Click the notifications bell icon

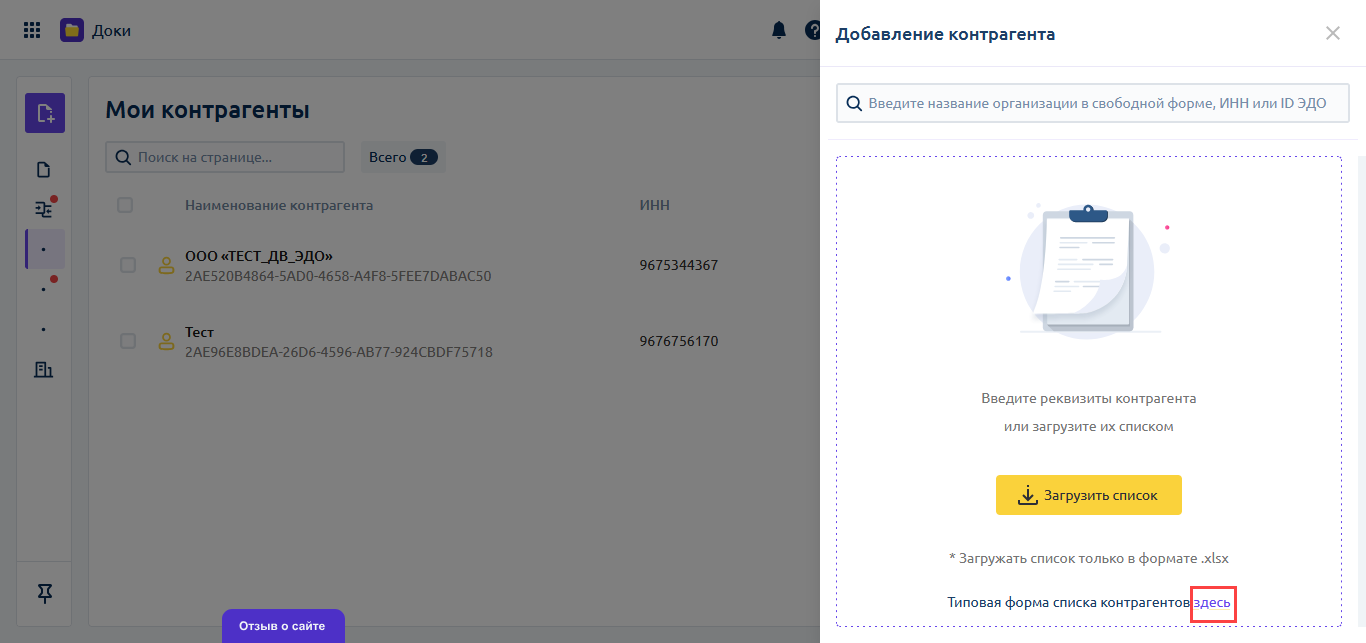[x=779, y=30]
